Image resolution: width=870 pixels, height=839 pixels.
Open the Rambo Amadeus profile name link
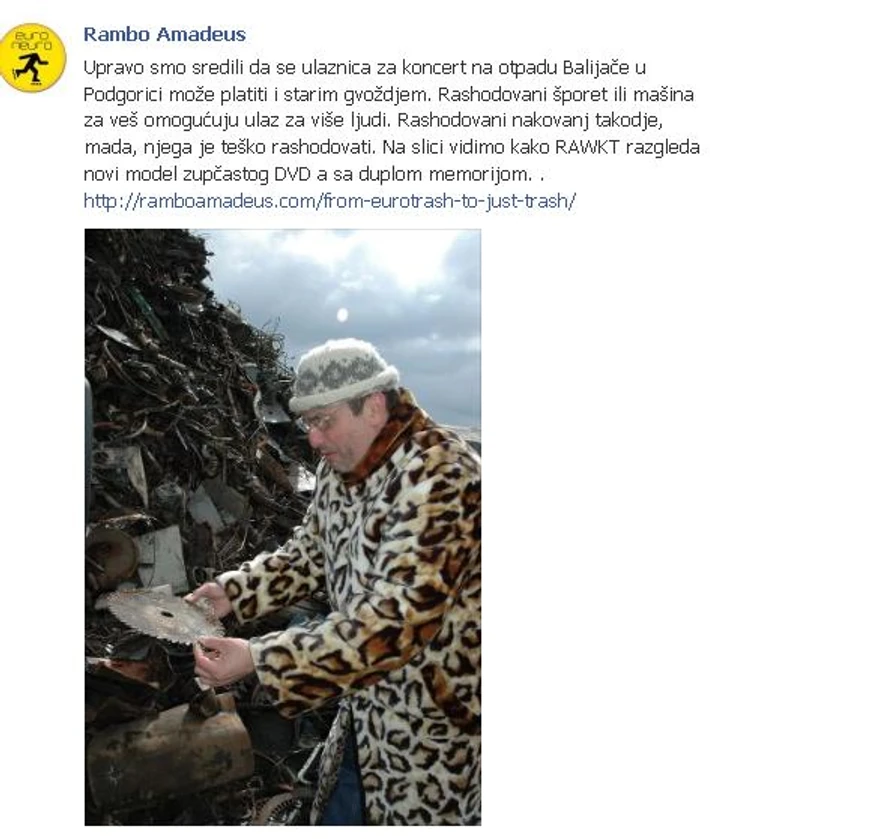[x=164, y=34]
